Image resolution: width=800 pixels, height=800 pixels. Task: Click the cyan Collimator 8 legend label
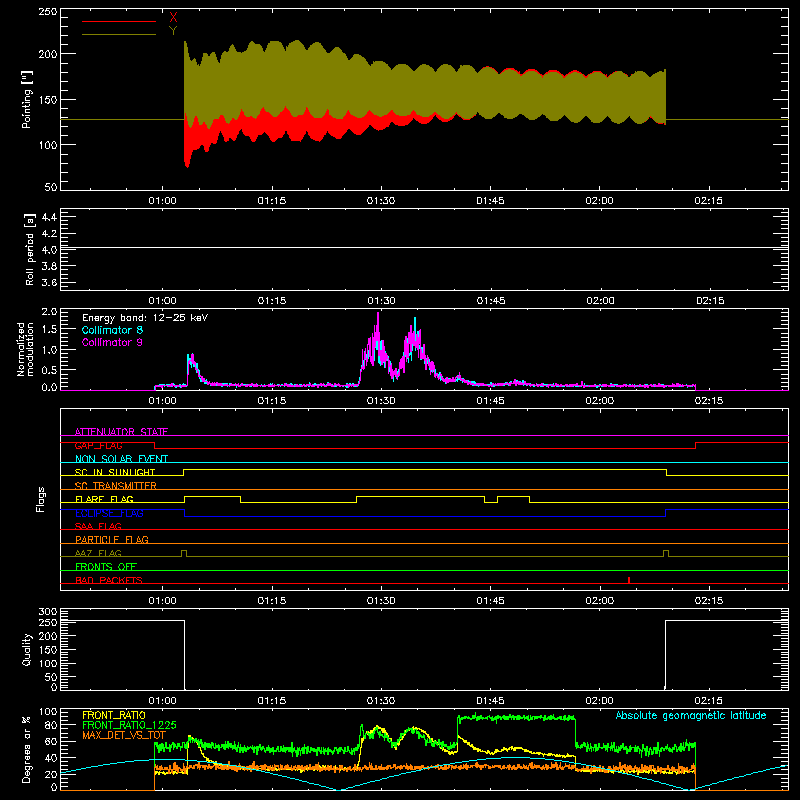[x=112, y=330]
